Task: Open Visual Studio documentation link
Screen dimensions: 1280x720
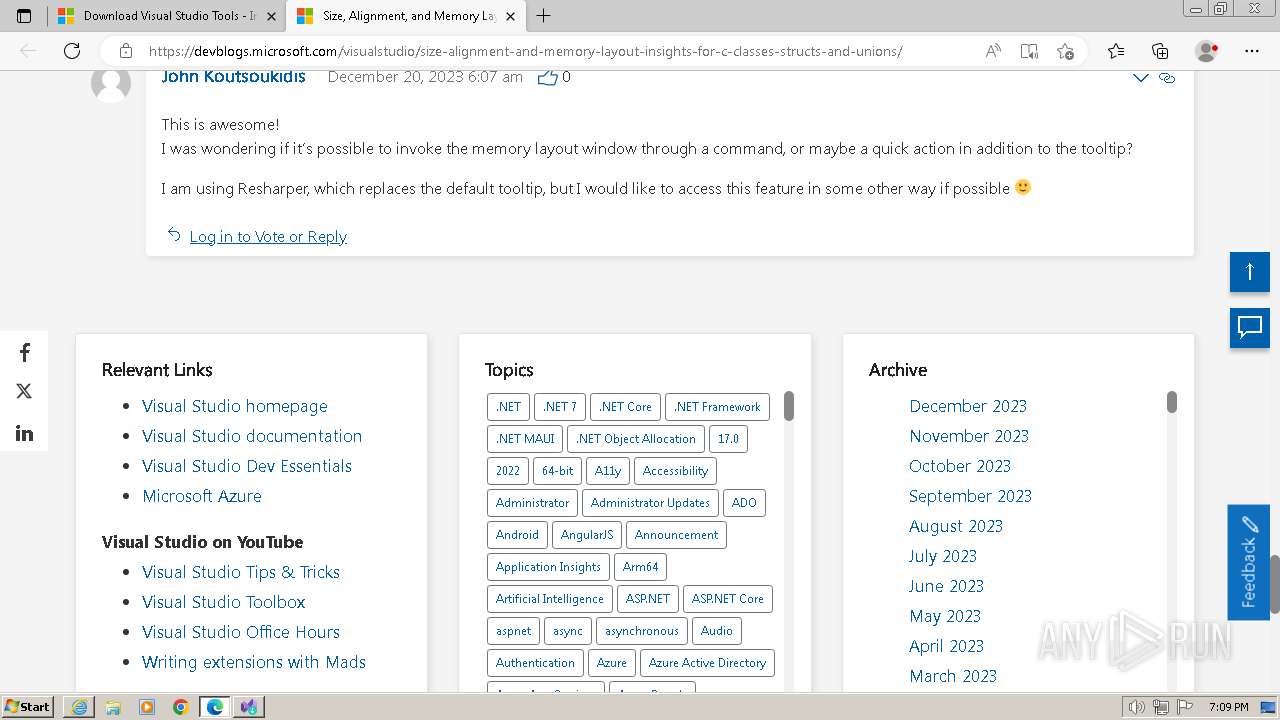Action: pos(252,436)
